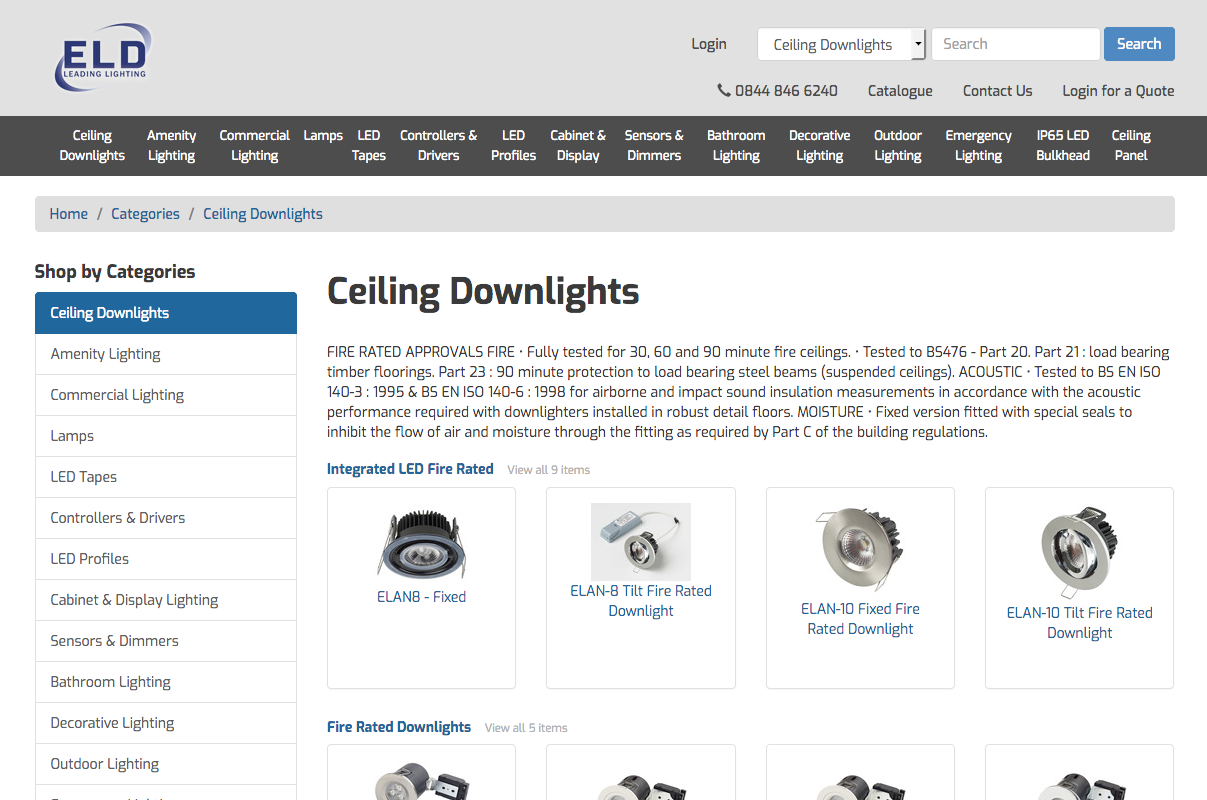Click View all 9 items link
Viewport: 1207px width, 800px height.
(548, 470)
